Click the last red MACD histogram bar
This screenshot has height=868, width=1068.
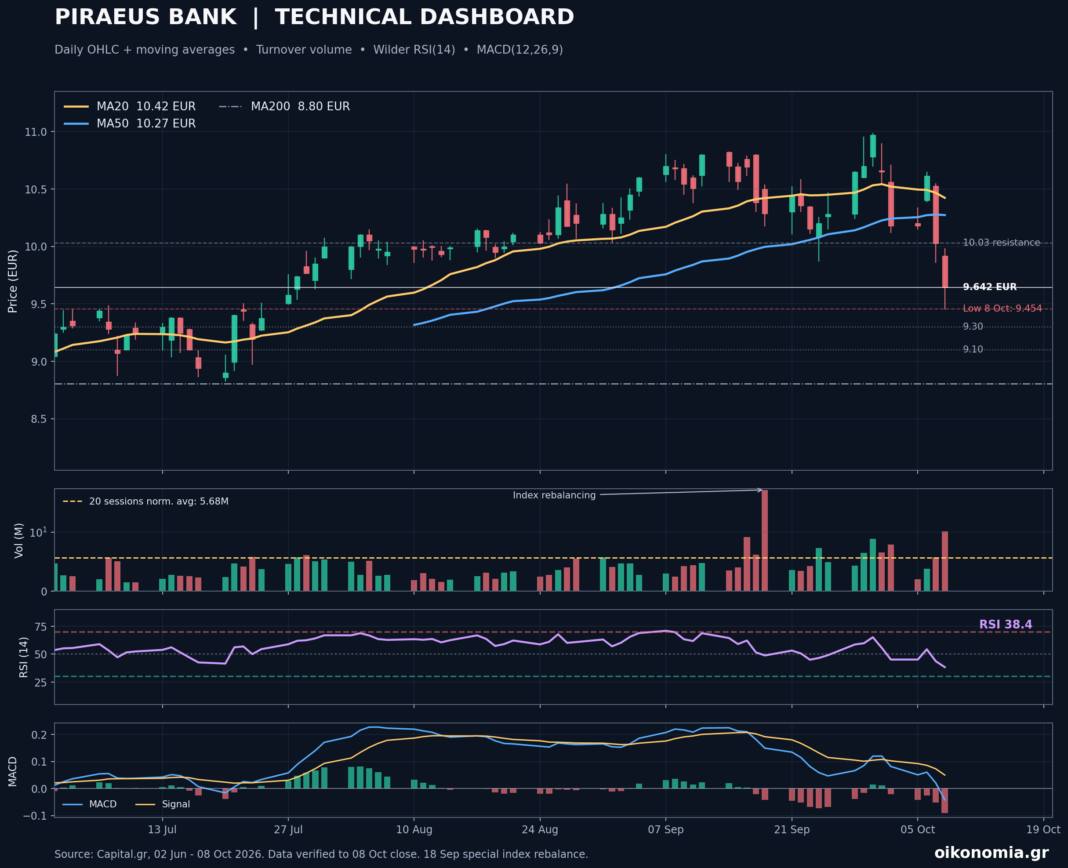point(944,801)
